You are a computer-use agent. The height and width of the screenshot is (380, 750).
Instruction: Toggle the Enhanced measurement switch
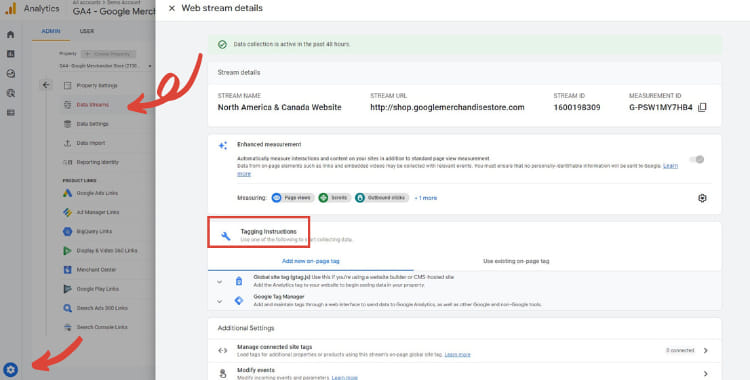(697, 159)
